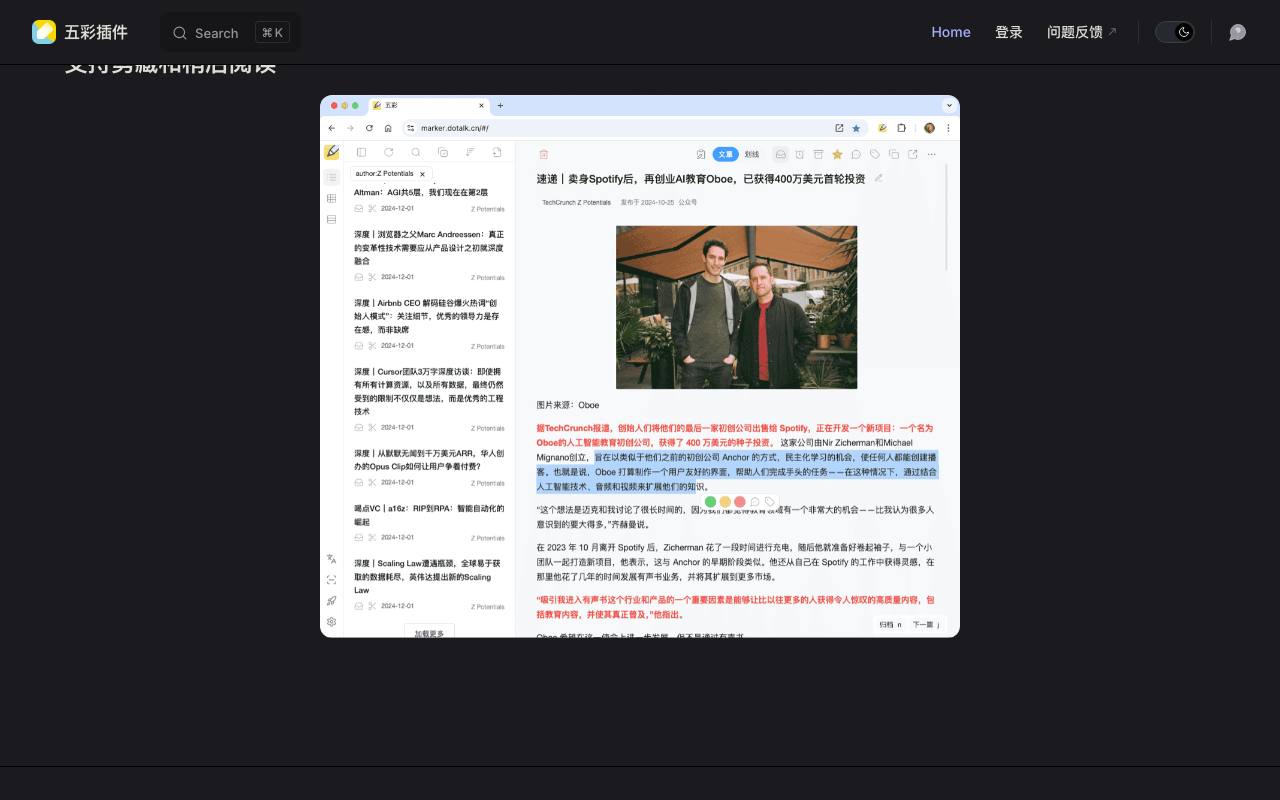Viewport: 1280px width, 800px height.
Task: Click the share export icon in article toolbar
Action: coord(913,154)
